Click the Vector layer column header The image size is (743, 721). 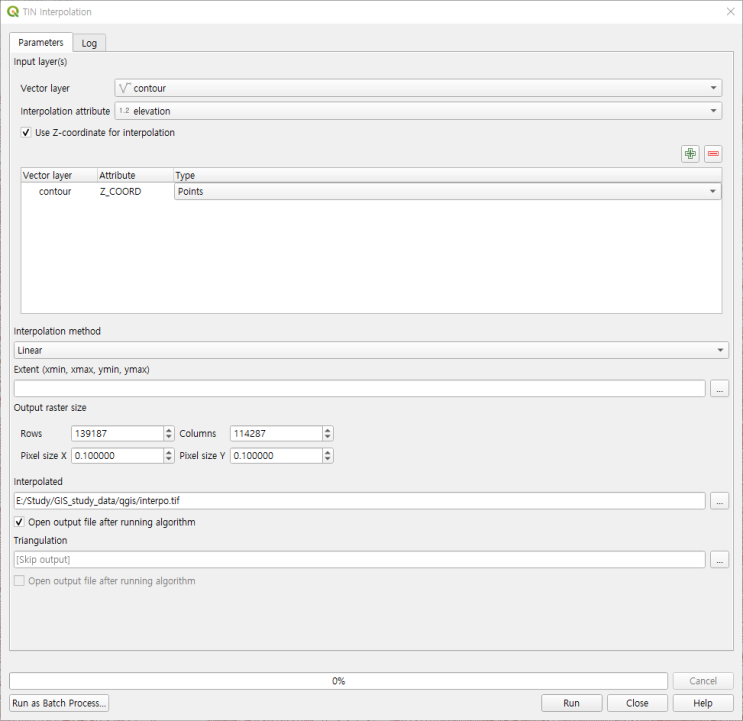(x=59, y=175)
